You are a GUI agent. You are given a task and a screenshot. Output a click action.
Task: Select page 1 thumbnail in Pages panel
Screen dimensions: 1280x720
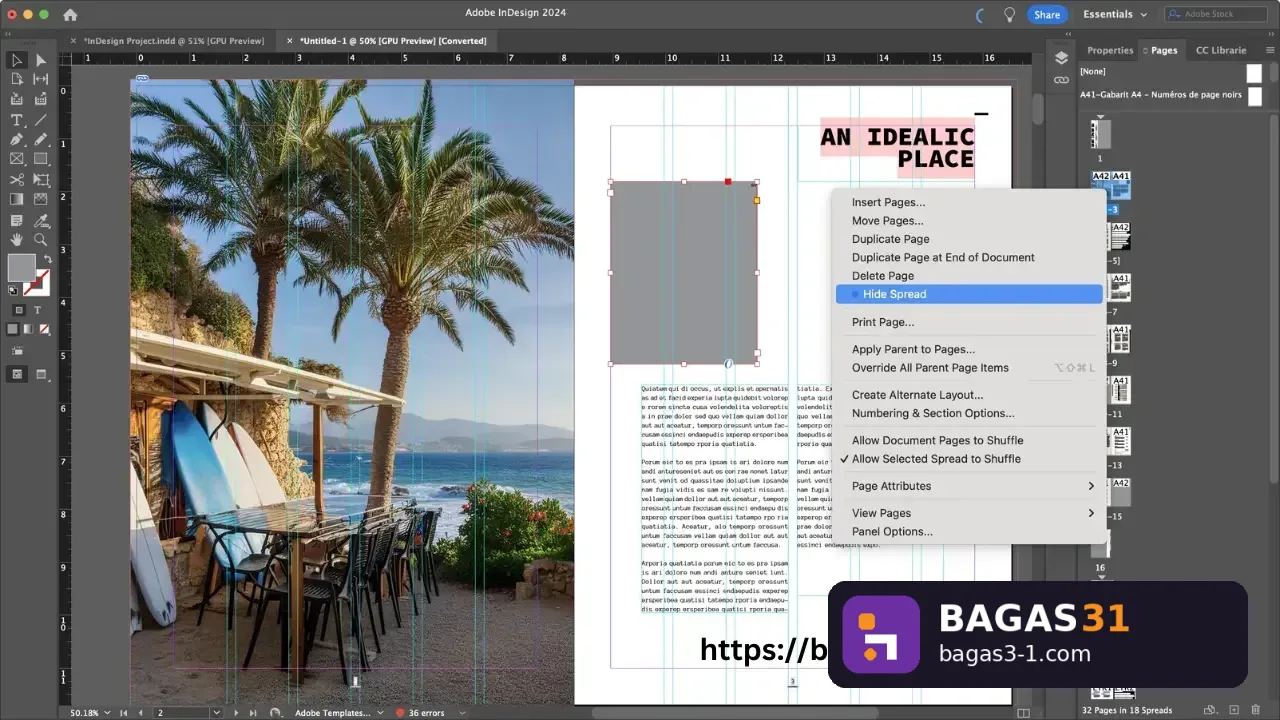tap(1101, 135)
